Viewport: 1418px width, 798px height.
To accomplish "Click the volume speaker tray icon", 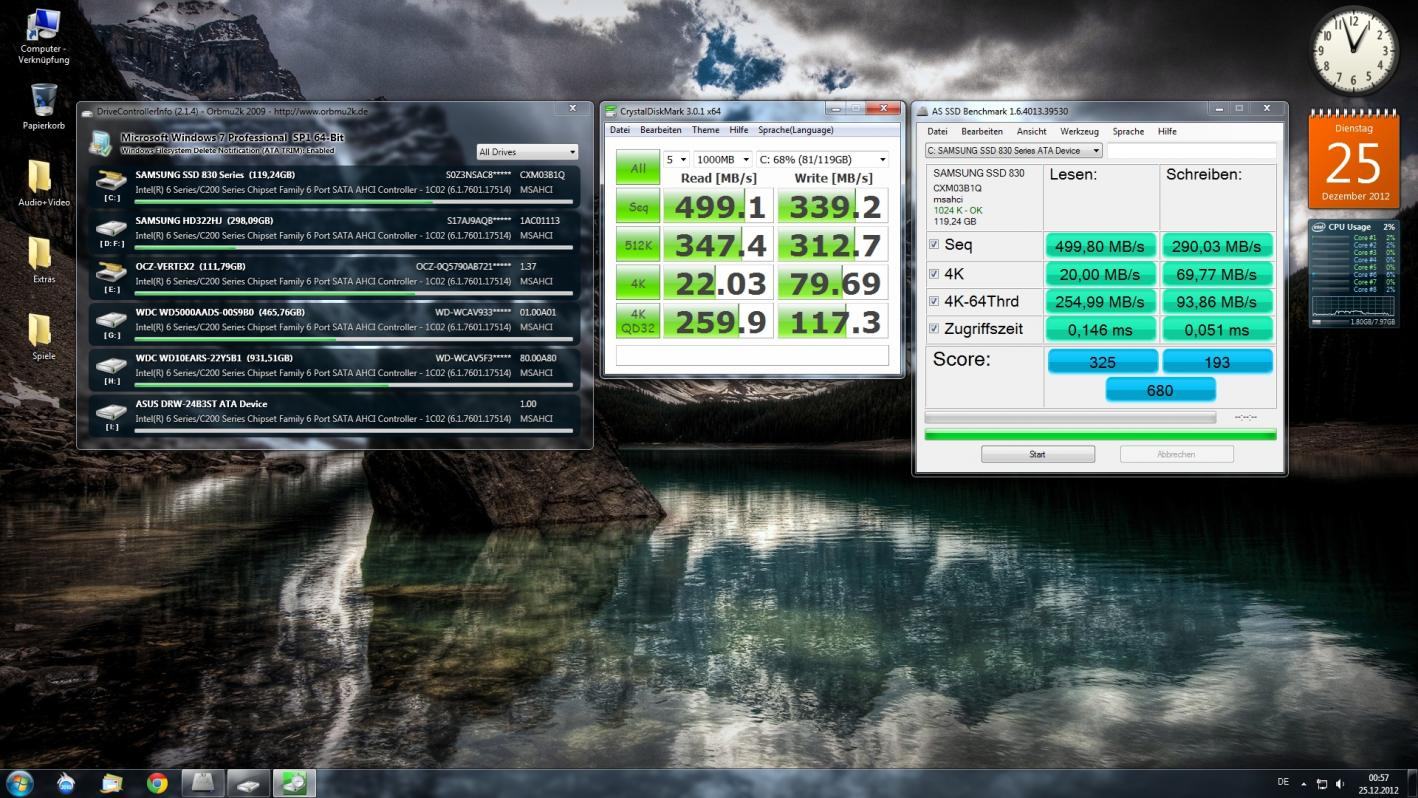I will click(x=1340, y=783).
